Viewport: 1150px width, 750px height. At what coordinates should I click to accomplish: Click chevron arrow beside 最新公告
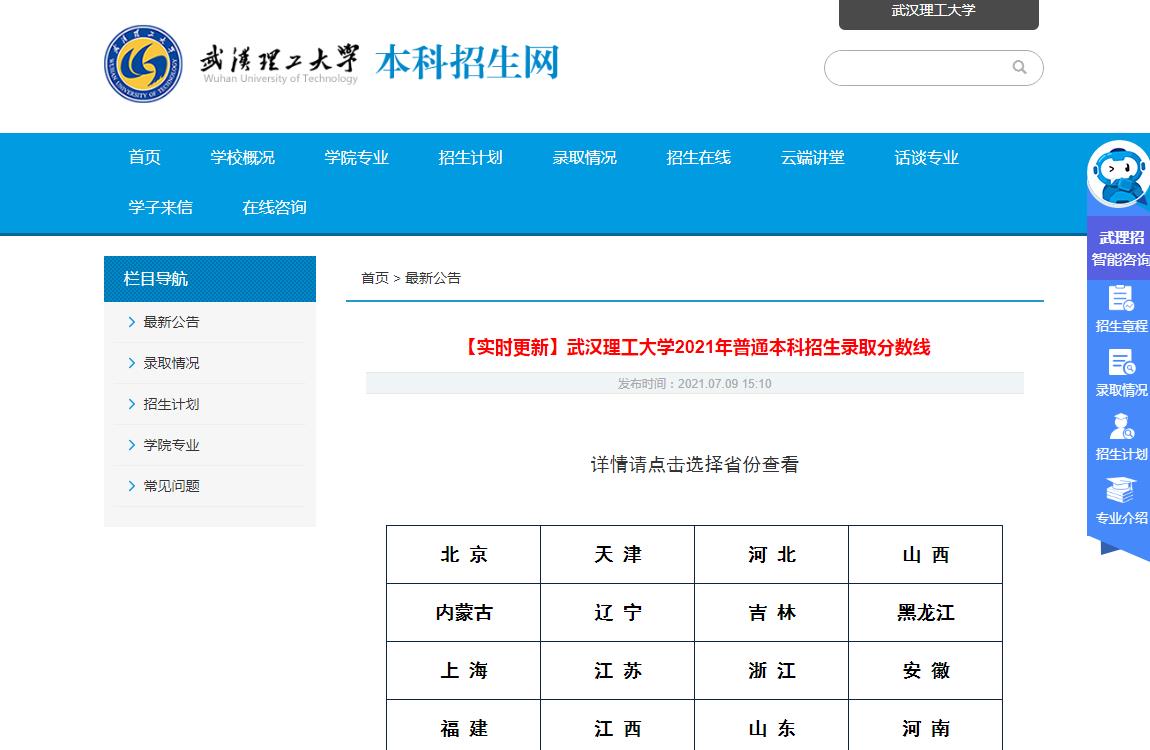pyautogui.click(x=131, y=322)
